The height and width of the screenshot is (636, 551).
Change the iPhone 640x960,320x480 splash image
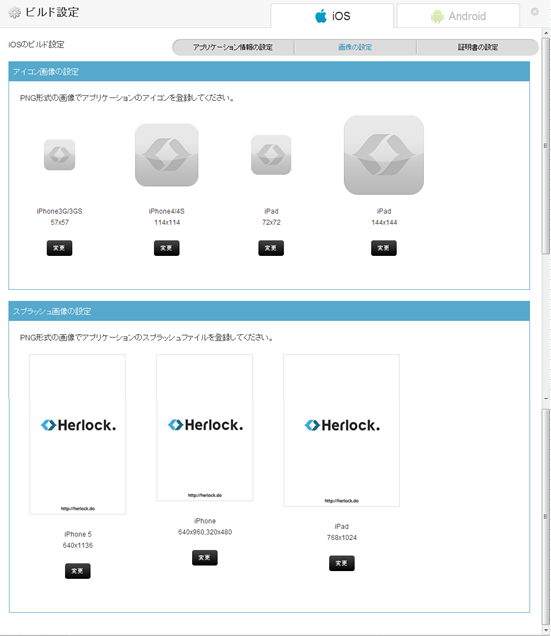click(204, 557)
